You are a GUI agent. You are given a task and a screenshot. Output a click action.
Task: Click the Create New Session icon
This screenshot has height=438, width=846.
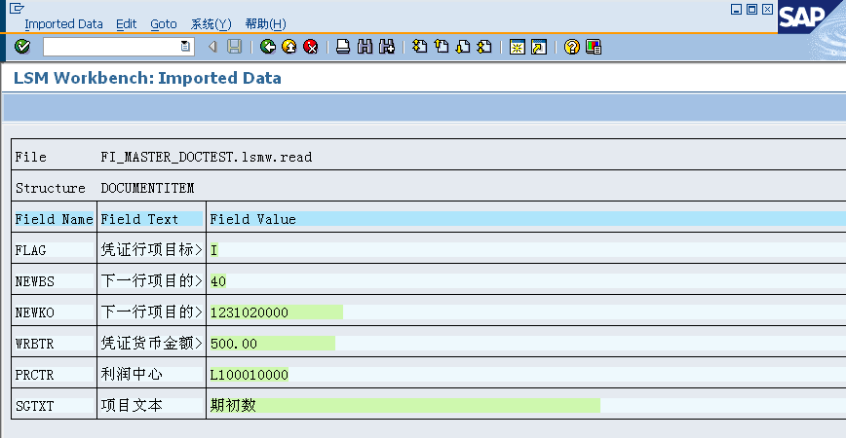(517, 47)
